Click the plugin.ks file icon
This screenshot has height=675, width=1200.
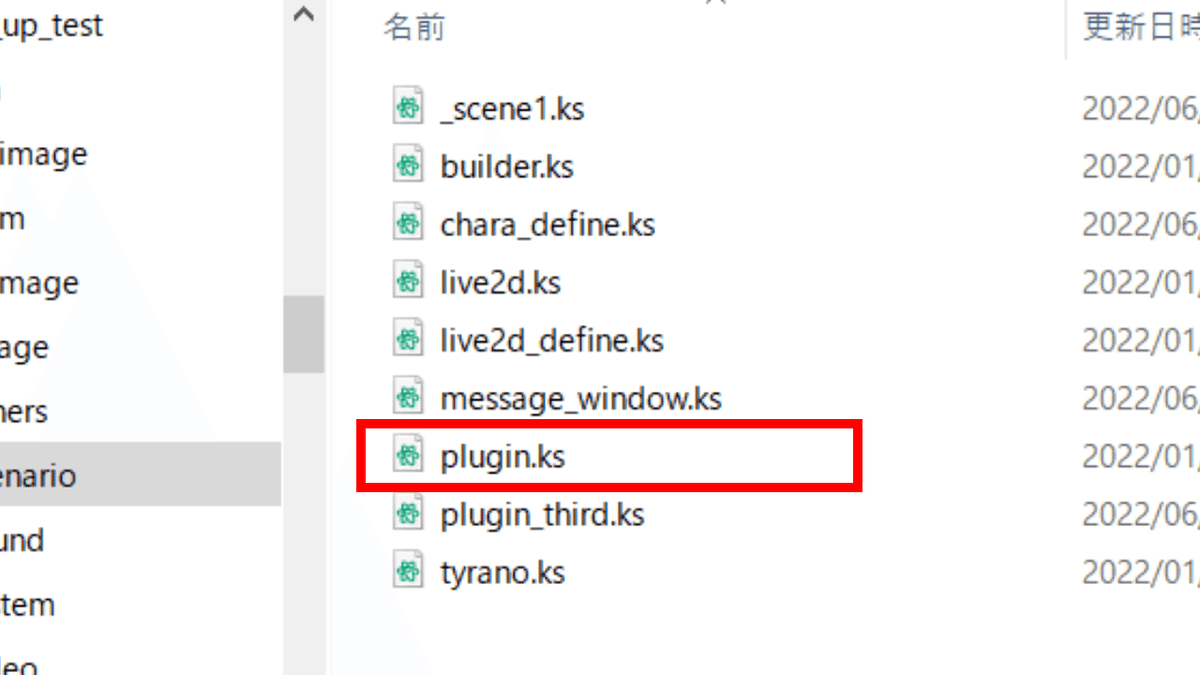point(406,456)
